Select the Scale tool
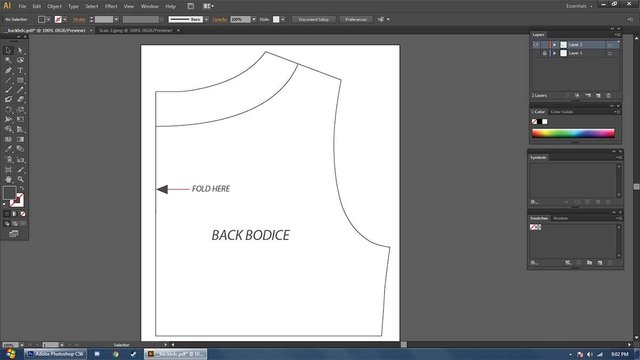 [20, 109]
